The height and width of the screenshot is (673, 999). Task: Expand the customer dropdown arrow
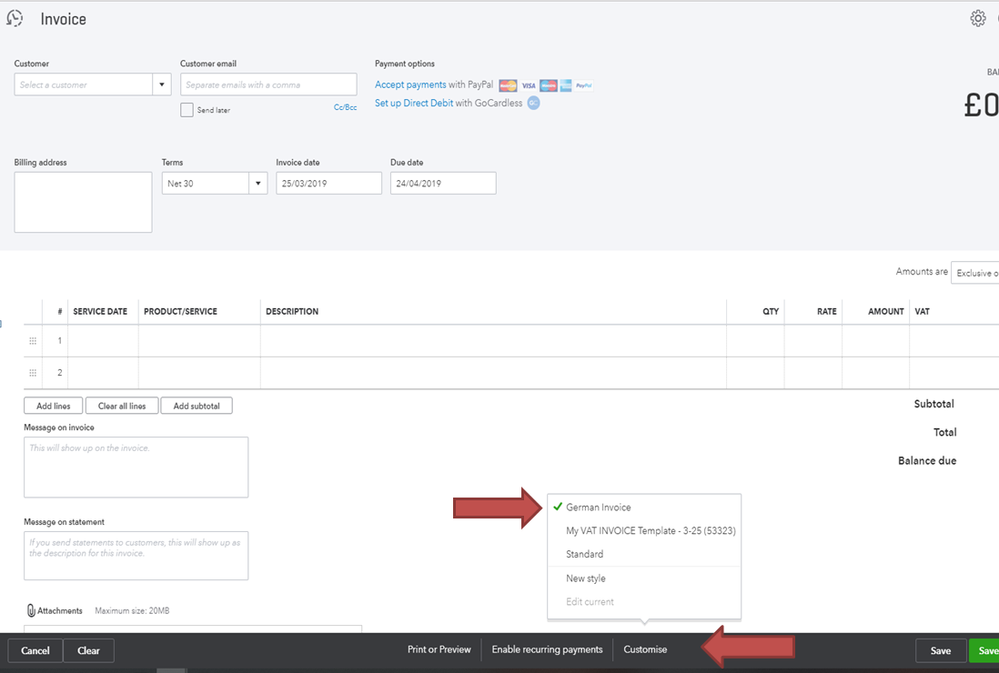(162, 85)
